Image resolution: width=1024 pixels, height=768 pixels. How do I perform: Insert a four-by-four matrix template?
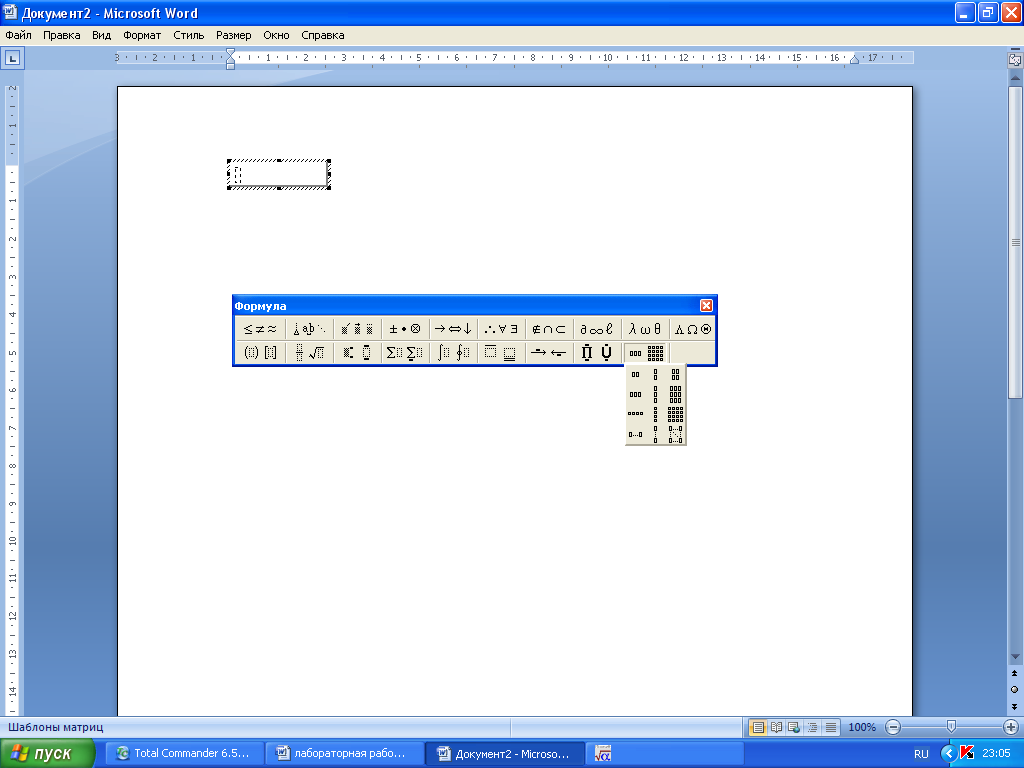[675, 414]
